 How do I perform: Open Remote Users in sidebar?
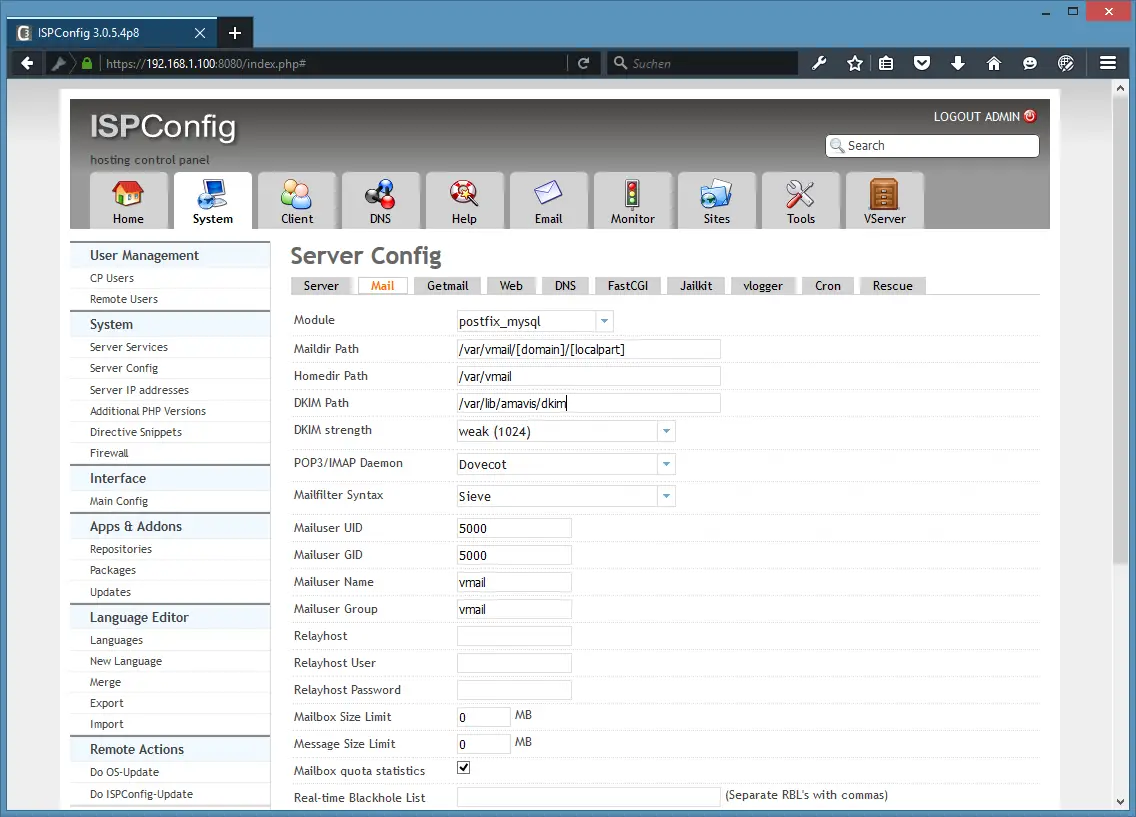(124, 299)
